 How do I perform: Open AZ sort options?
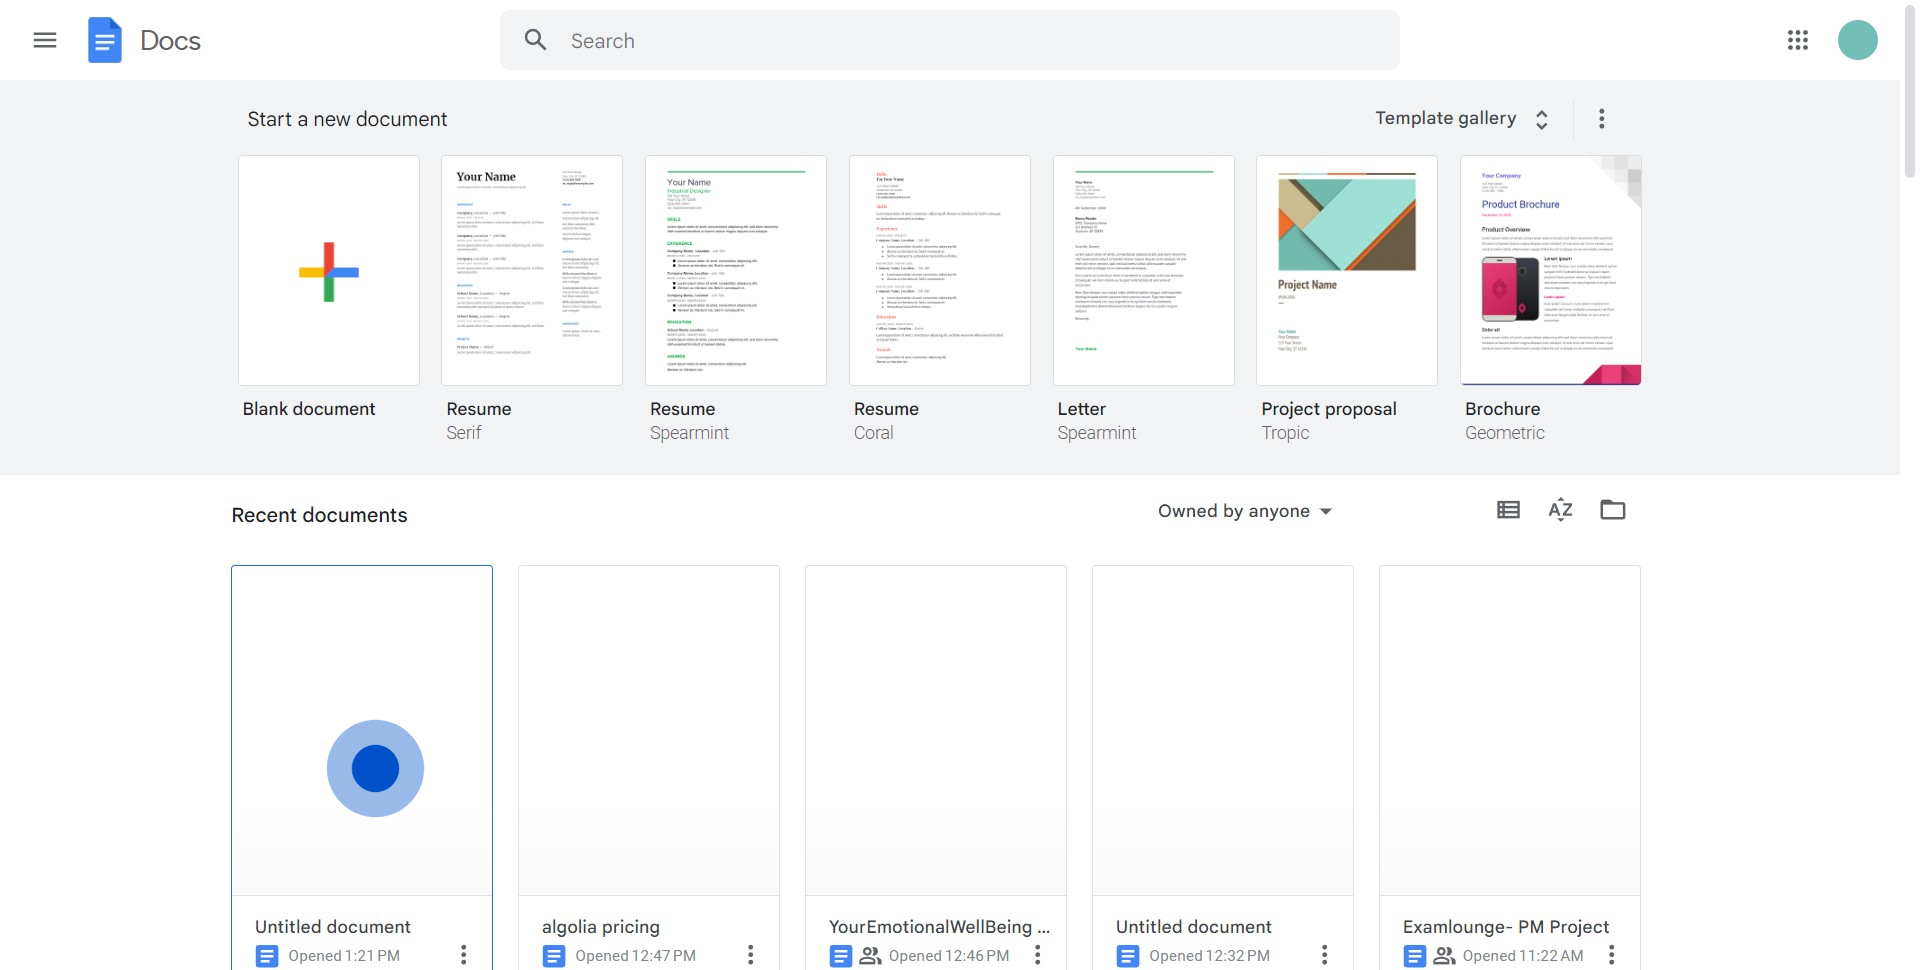click(x=1560, y=510)
